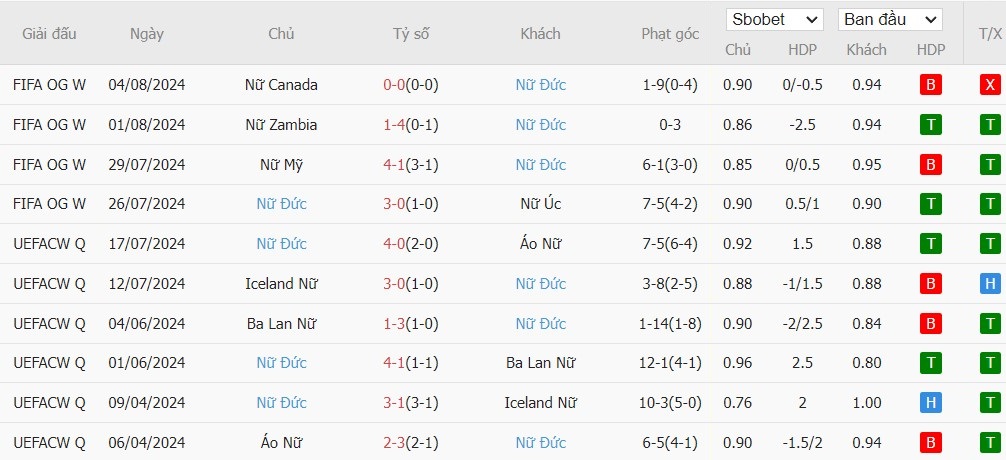Click the red B badge for 04/08/2024 match
This screenshot has width=1006, height=460.
930,85
